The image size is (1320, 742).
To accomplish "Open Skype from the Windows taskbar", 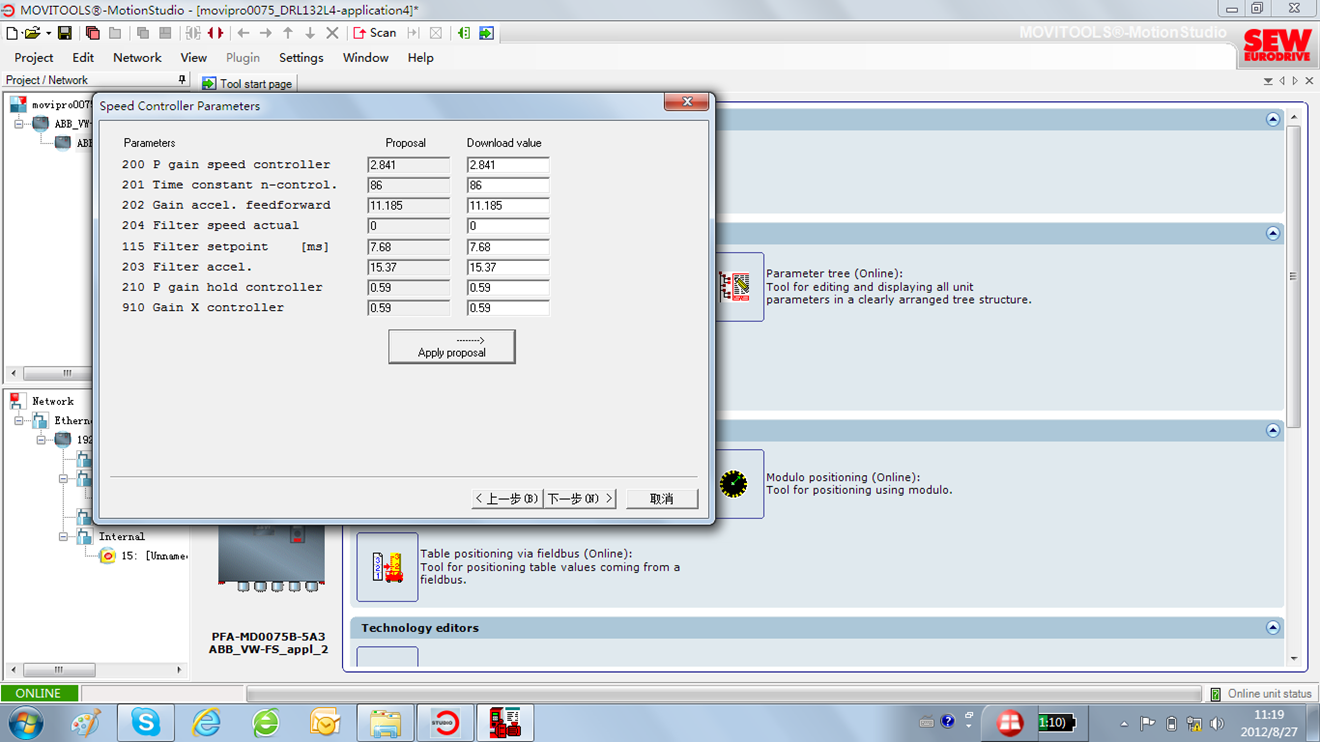I will pos(146,722).
